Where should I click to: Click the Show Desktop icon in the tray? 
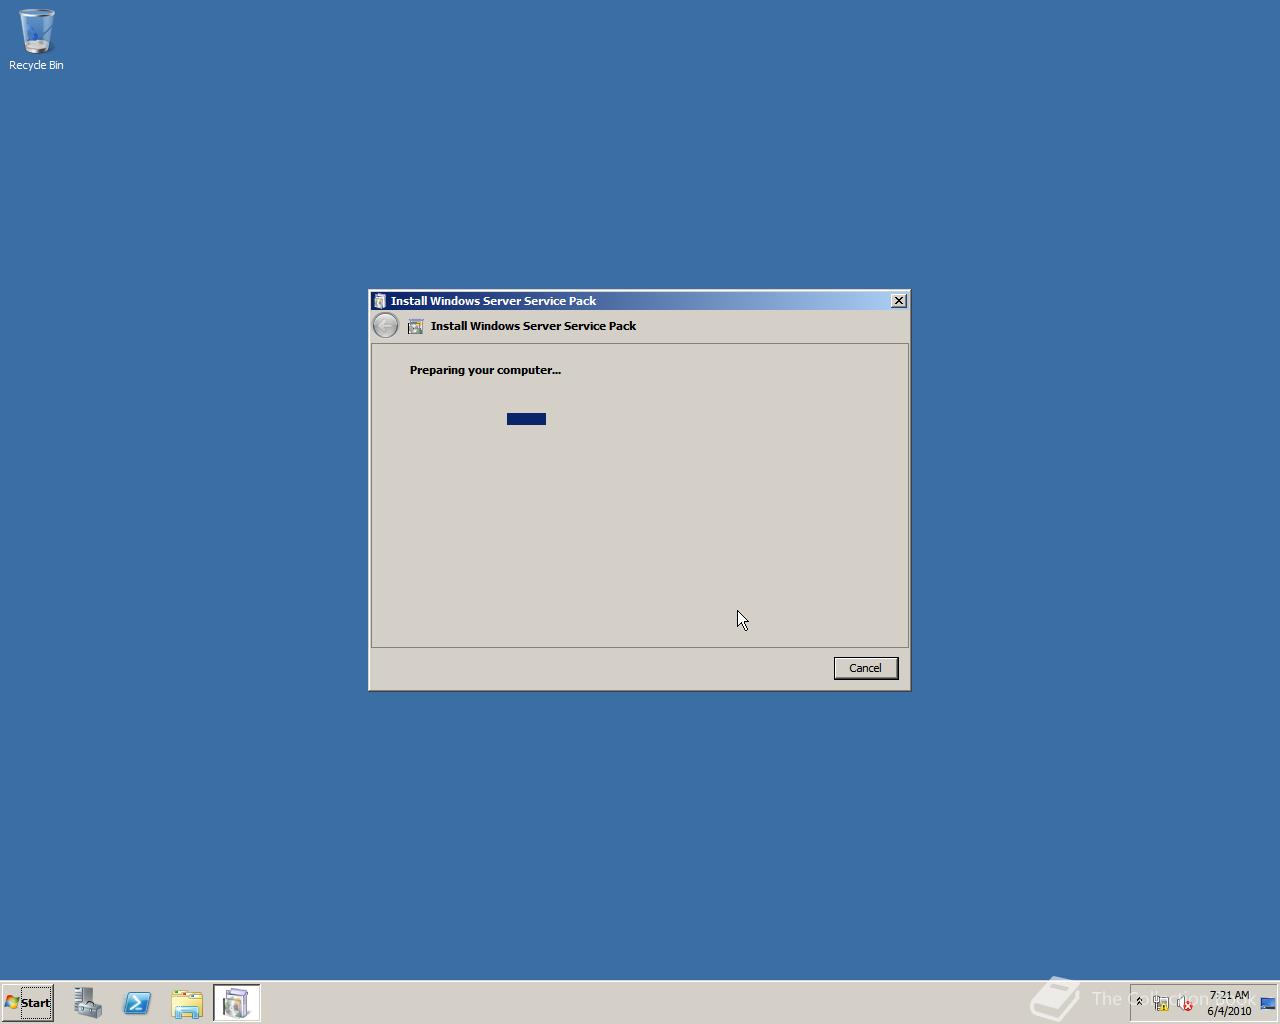[x=1267, y=1003]
